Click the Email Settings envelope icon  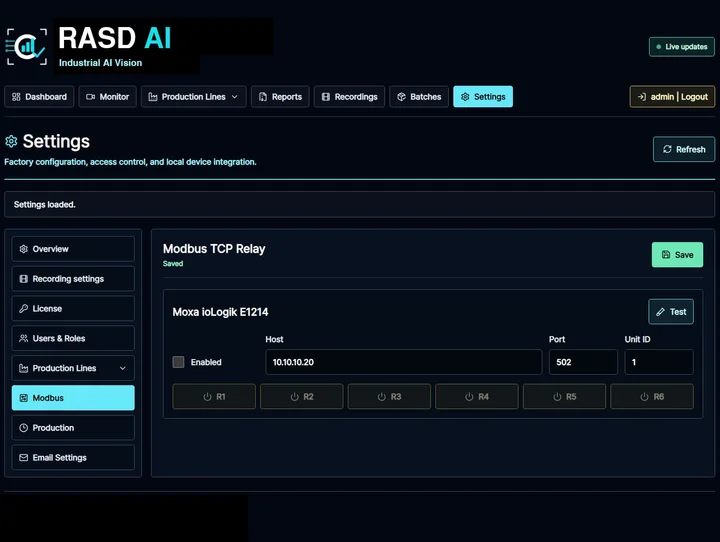[x=23, y=458]
